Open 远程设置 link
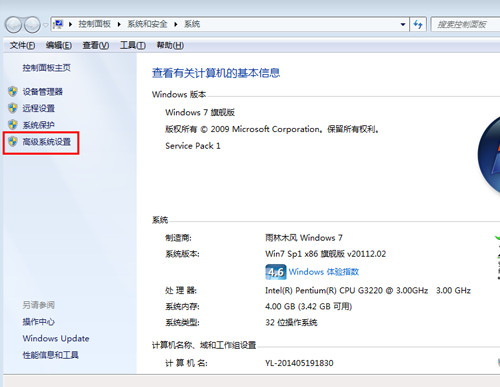Viewport: 500px width, 387px height. (39, 108)
